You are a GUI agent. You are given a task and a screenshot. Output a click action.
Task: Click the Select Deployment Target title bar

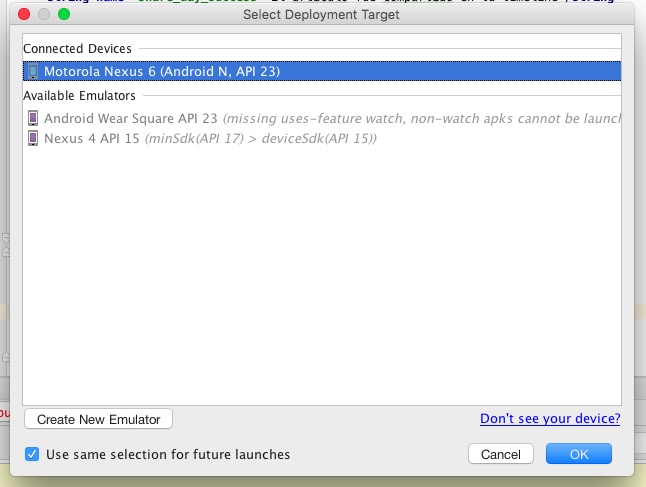(320, 15)
